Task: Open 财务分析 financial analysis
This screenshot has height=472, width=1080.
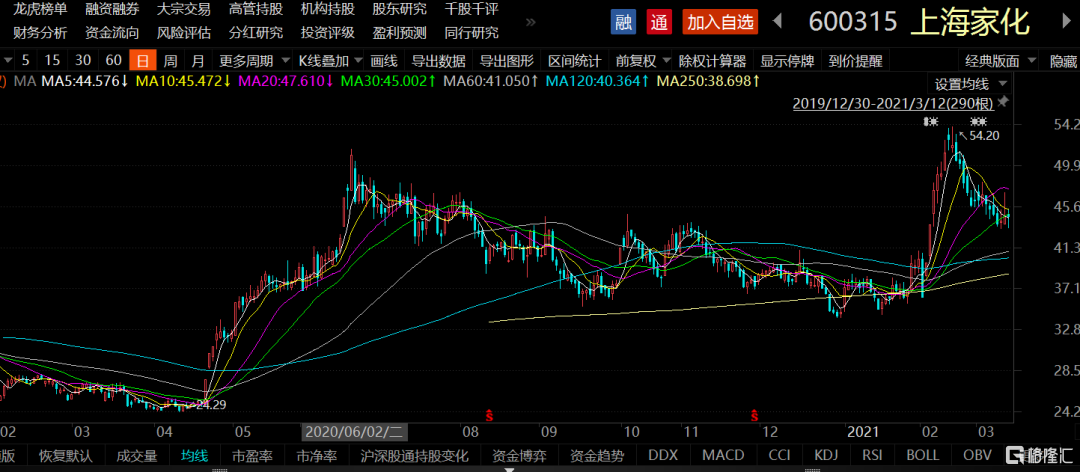Action: tap(40, 32)
